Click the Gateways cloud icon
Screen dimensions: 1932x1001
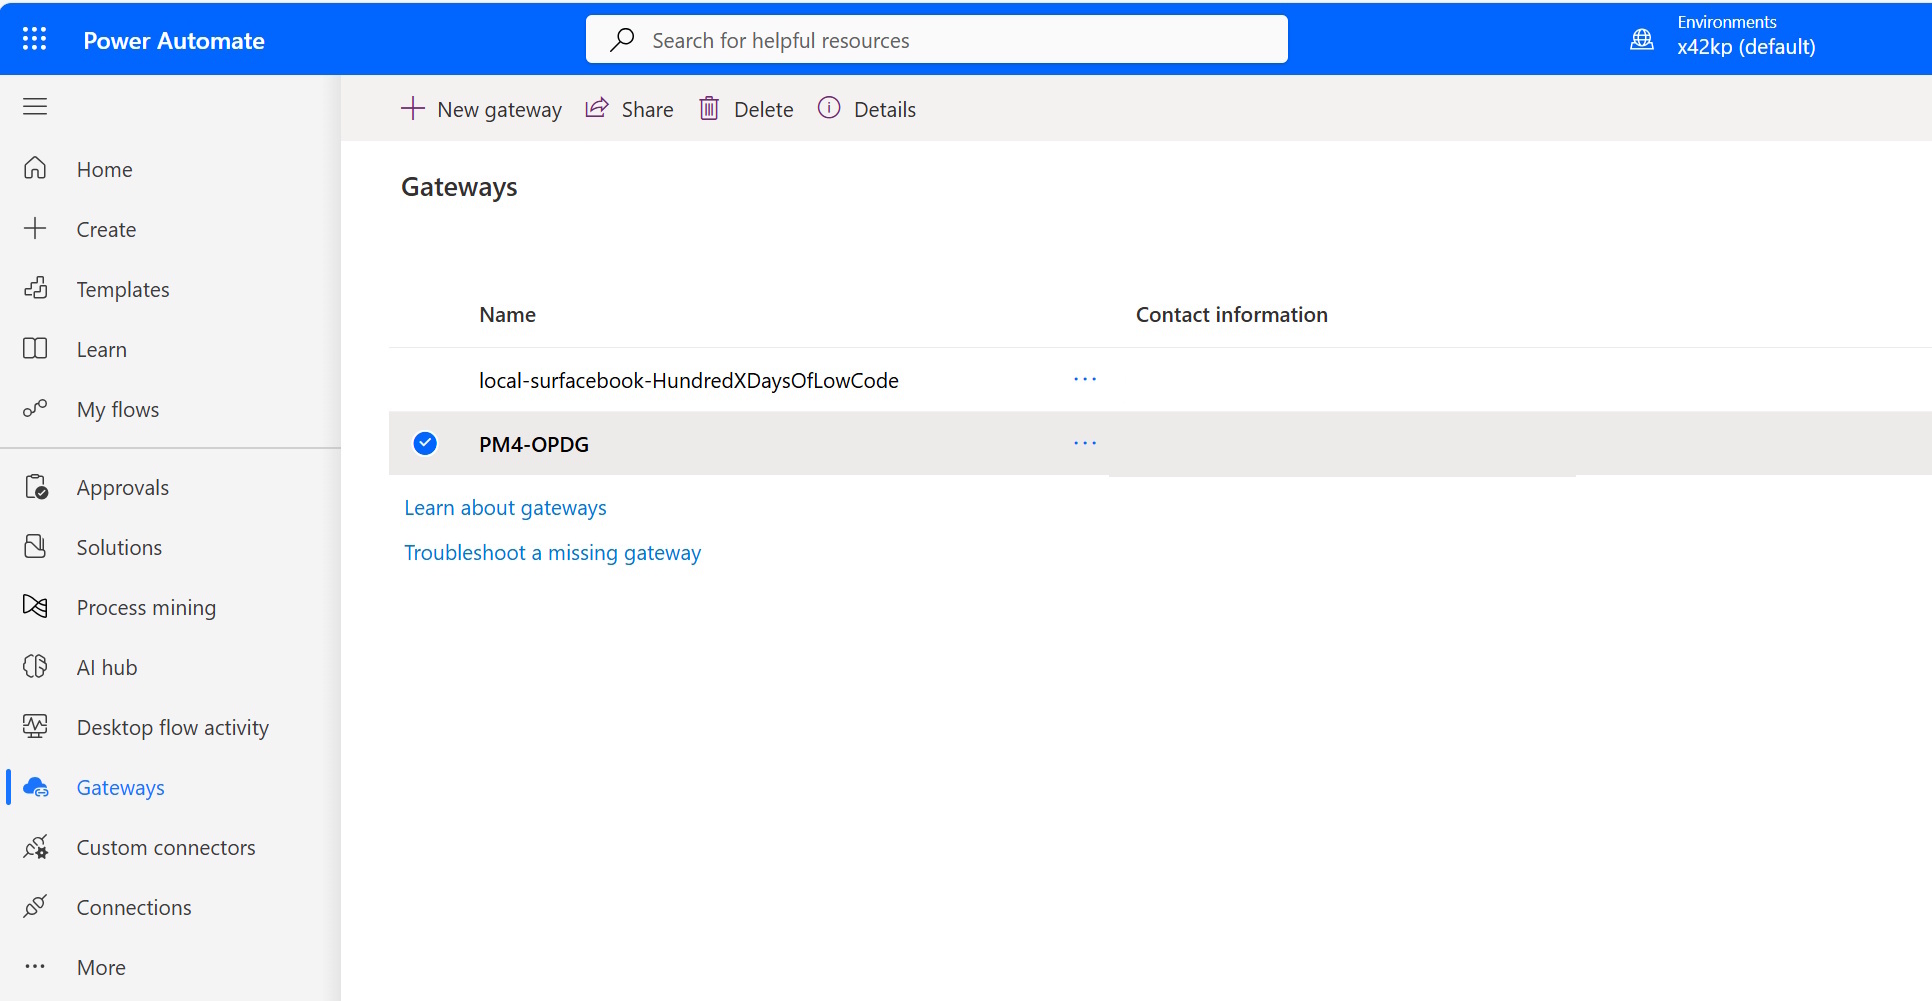point(35,787)
